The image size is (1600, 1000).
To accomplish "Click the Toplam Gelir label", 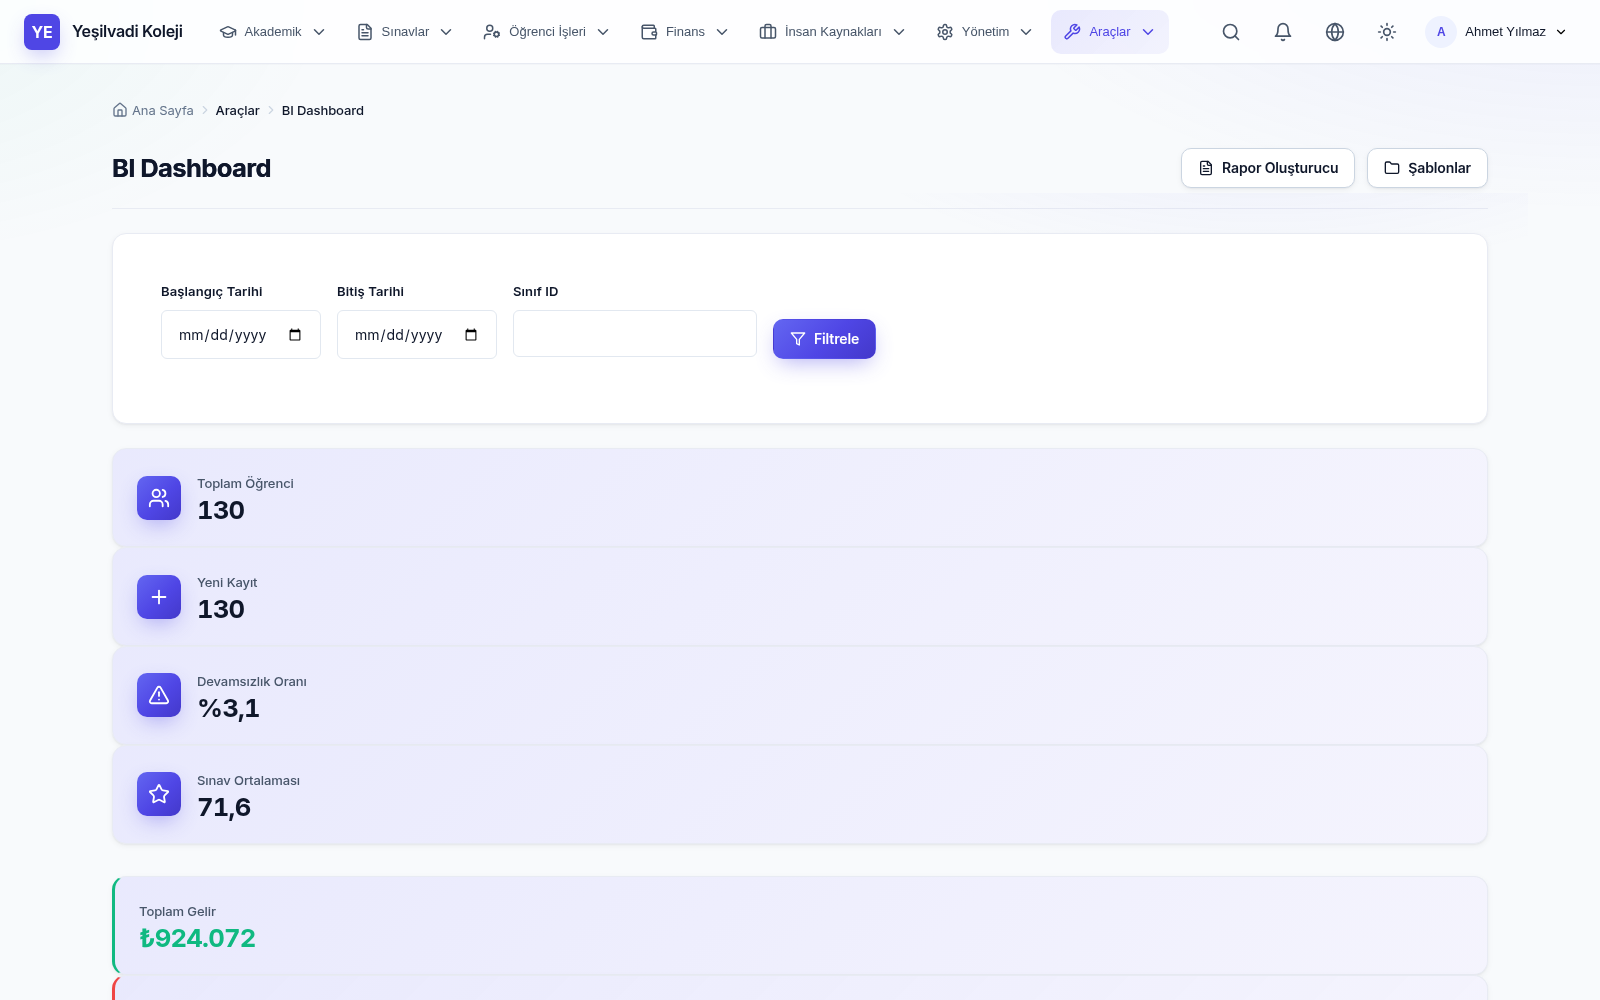I will pyautogui.click(x=177, y=912).
